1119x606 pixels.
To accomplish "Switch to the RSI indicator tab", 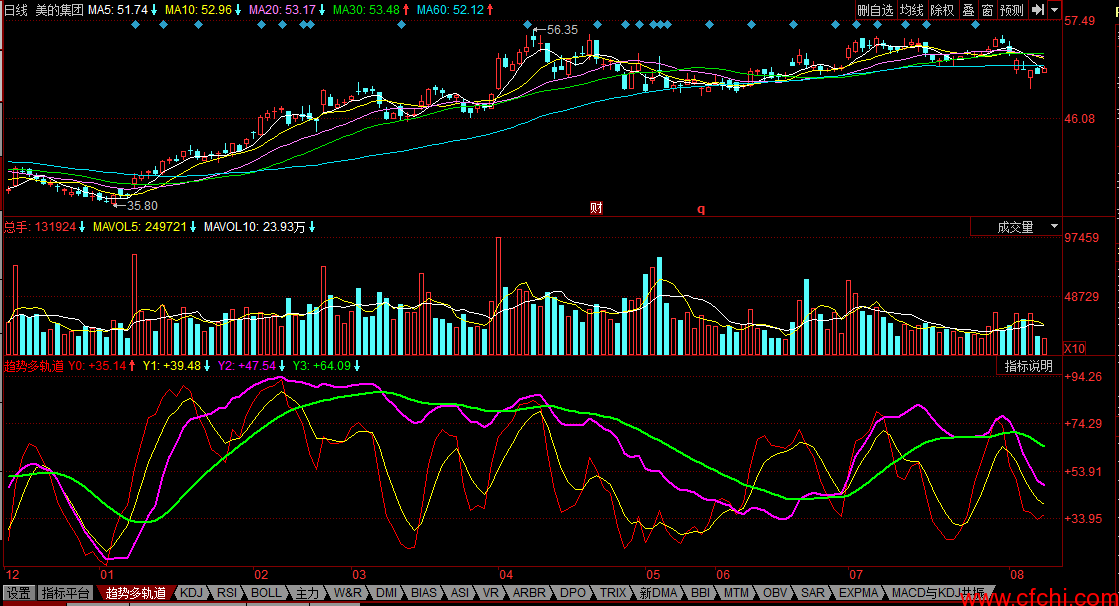I will pos(227,593).
